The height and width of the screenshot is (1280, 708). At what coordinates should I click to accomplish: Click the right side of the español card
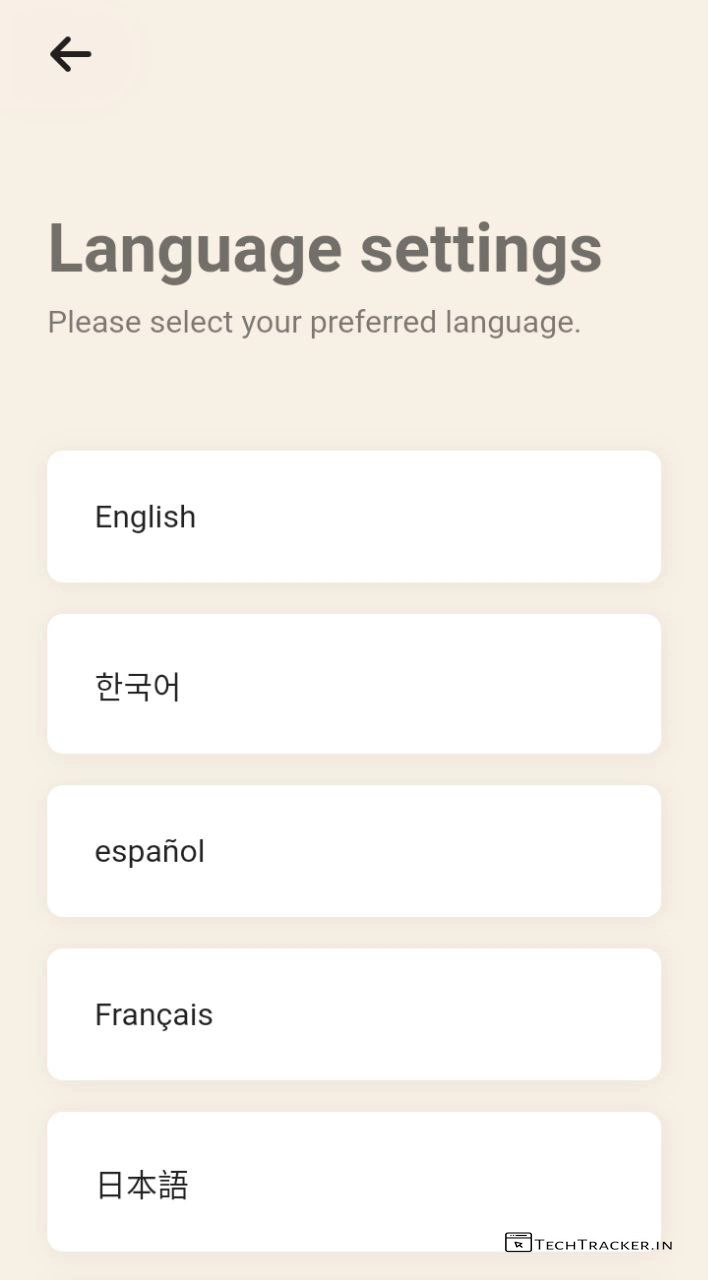pyautogui.click(x=580, y=851)
